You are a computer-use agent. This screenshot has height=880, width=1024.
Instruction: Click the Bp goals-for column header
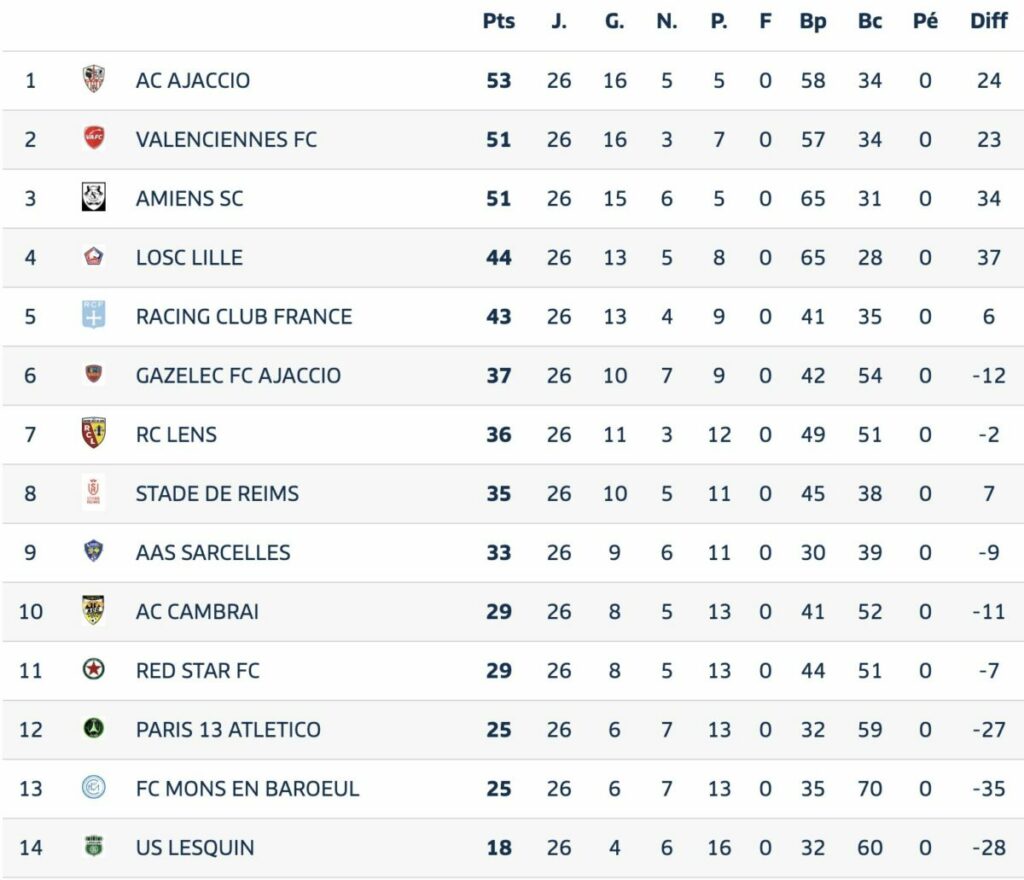(x=813, y=21)
